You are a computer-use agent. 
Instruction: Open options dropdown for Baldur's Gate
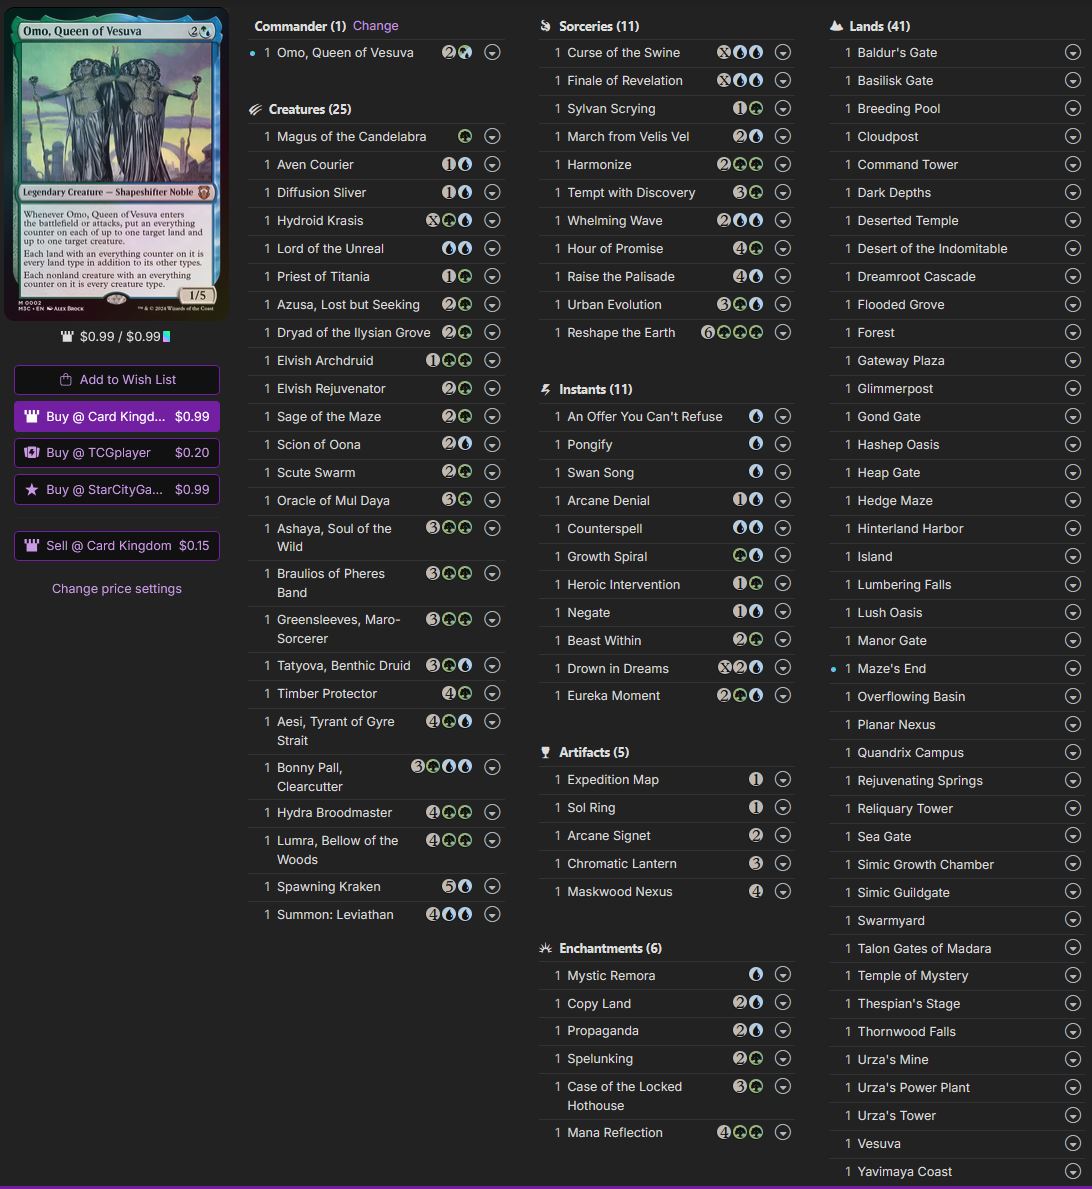(1072, 52)
